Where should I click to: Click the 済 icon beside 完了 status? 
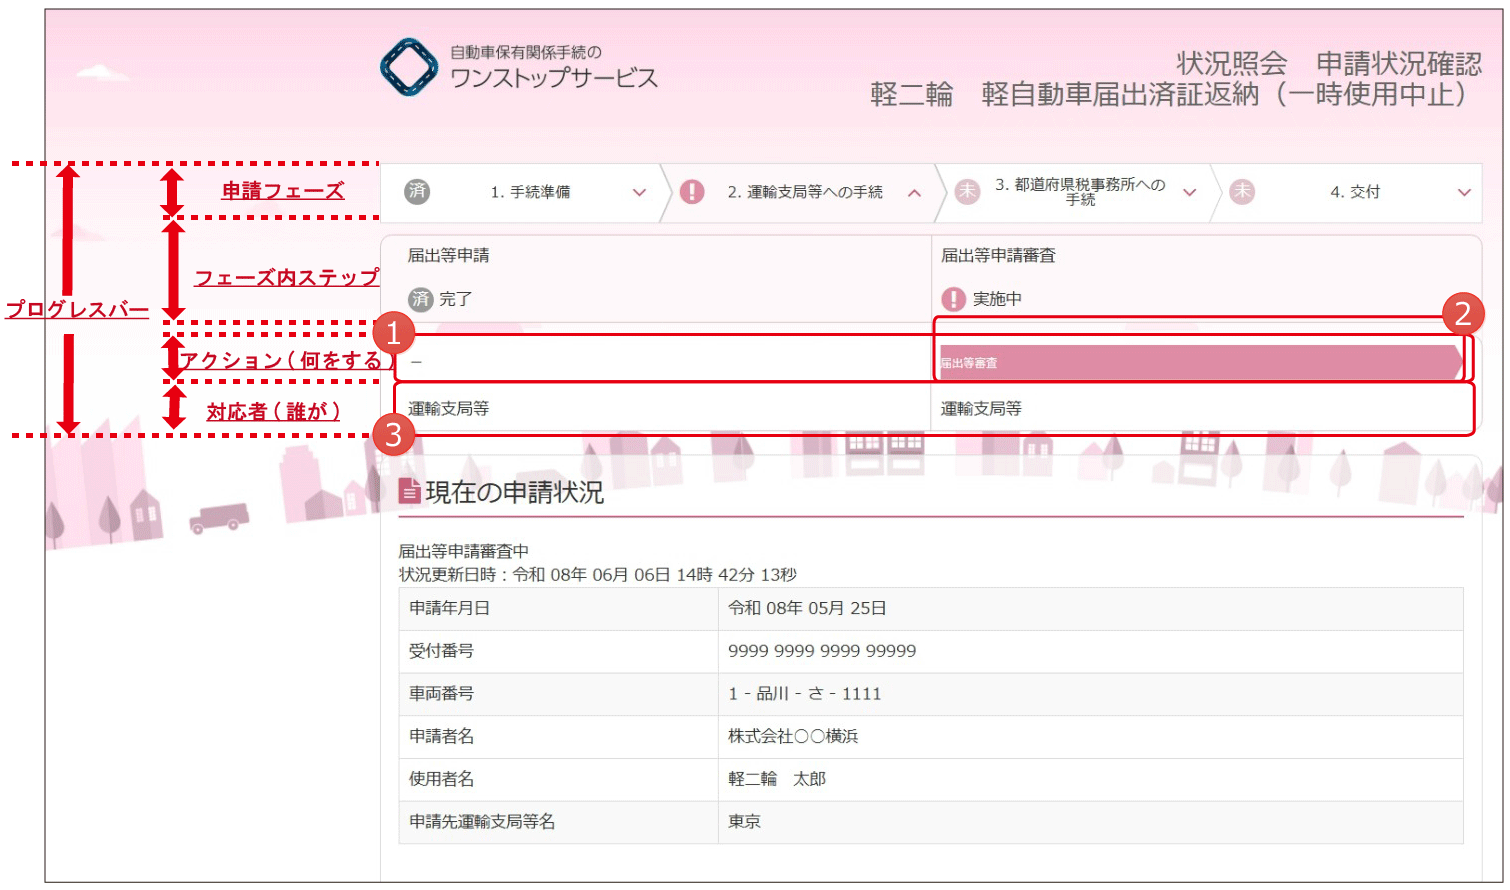tap(421, 299)
